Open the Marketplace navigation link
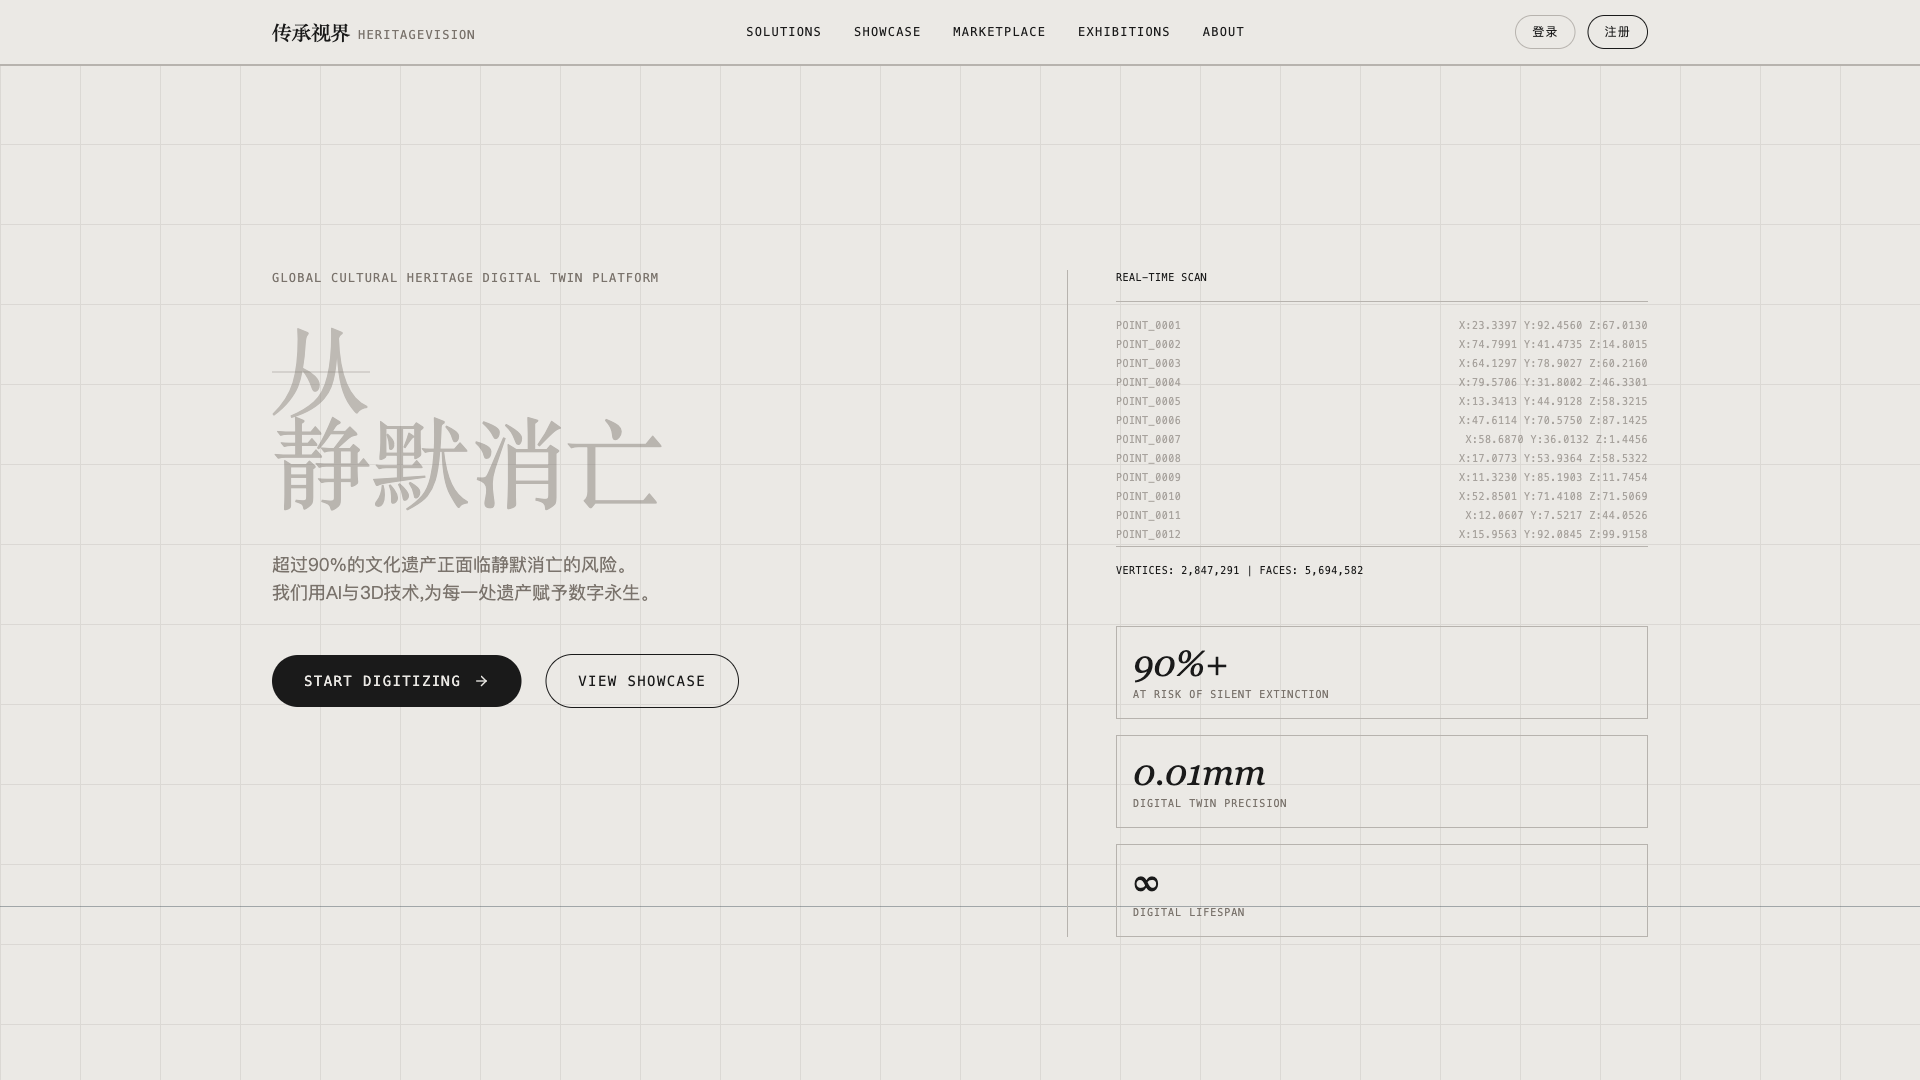Screen dimensions: 1920x1080 pyautogui.click(x=998, y=32)
